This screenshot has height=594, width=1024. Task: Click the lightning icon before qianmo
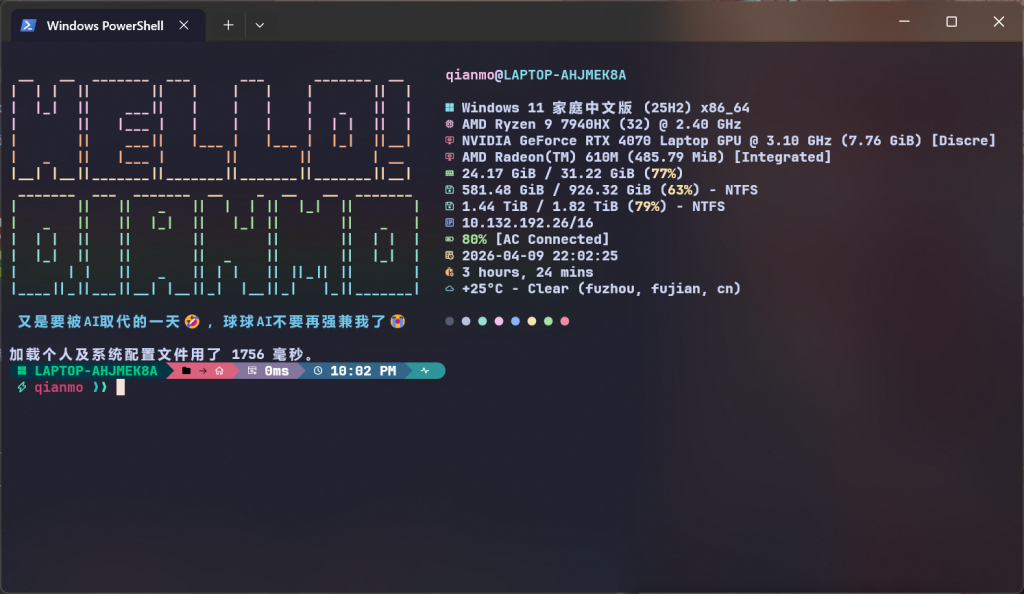point(22,387)
